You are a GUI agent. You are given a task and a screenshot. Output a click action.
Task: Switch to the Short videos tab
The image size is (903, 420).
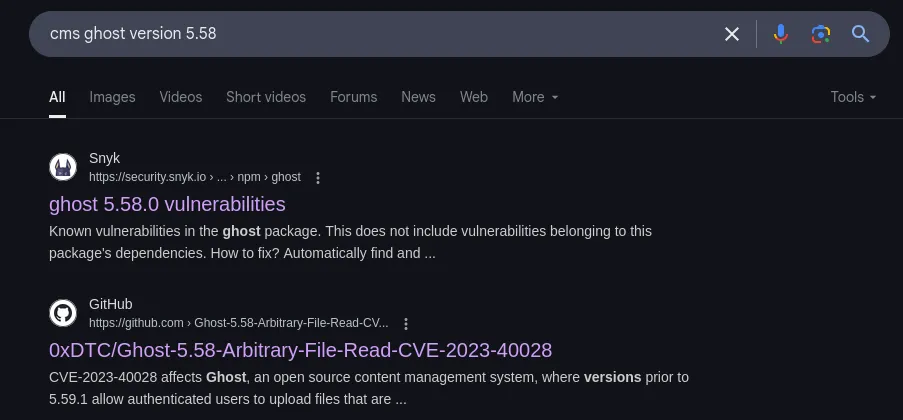click(x=266, y=97)
